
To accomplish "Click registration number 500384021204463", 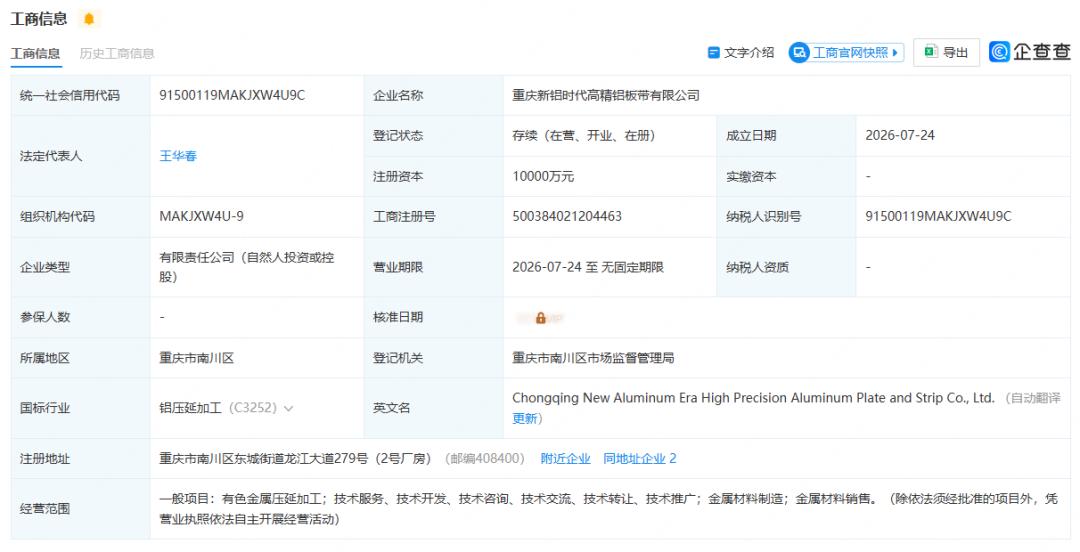I will click(567, 216).
